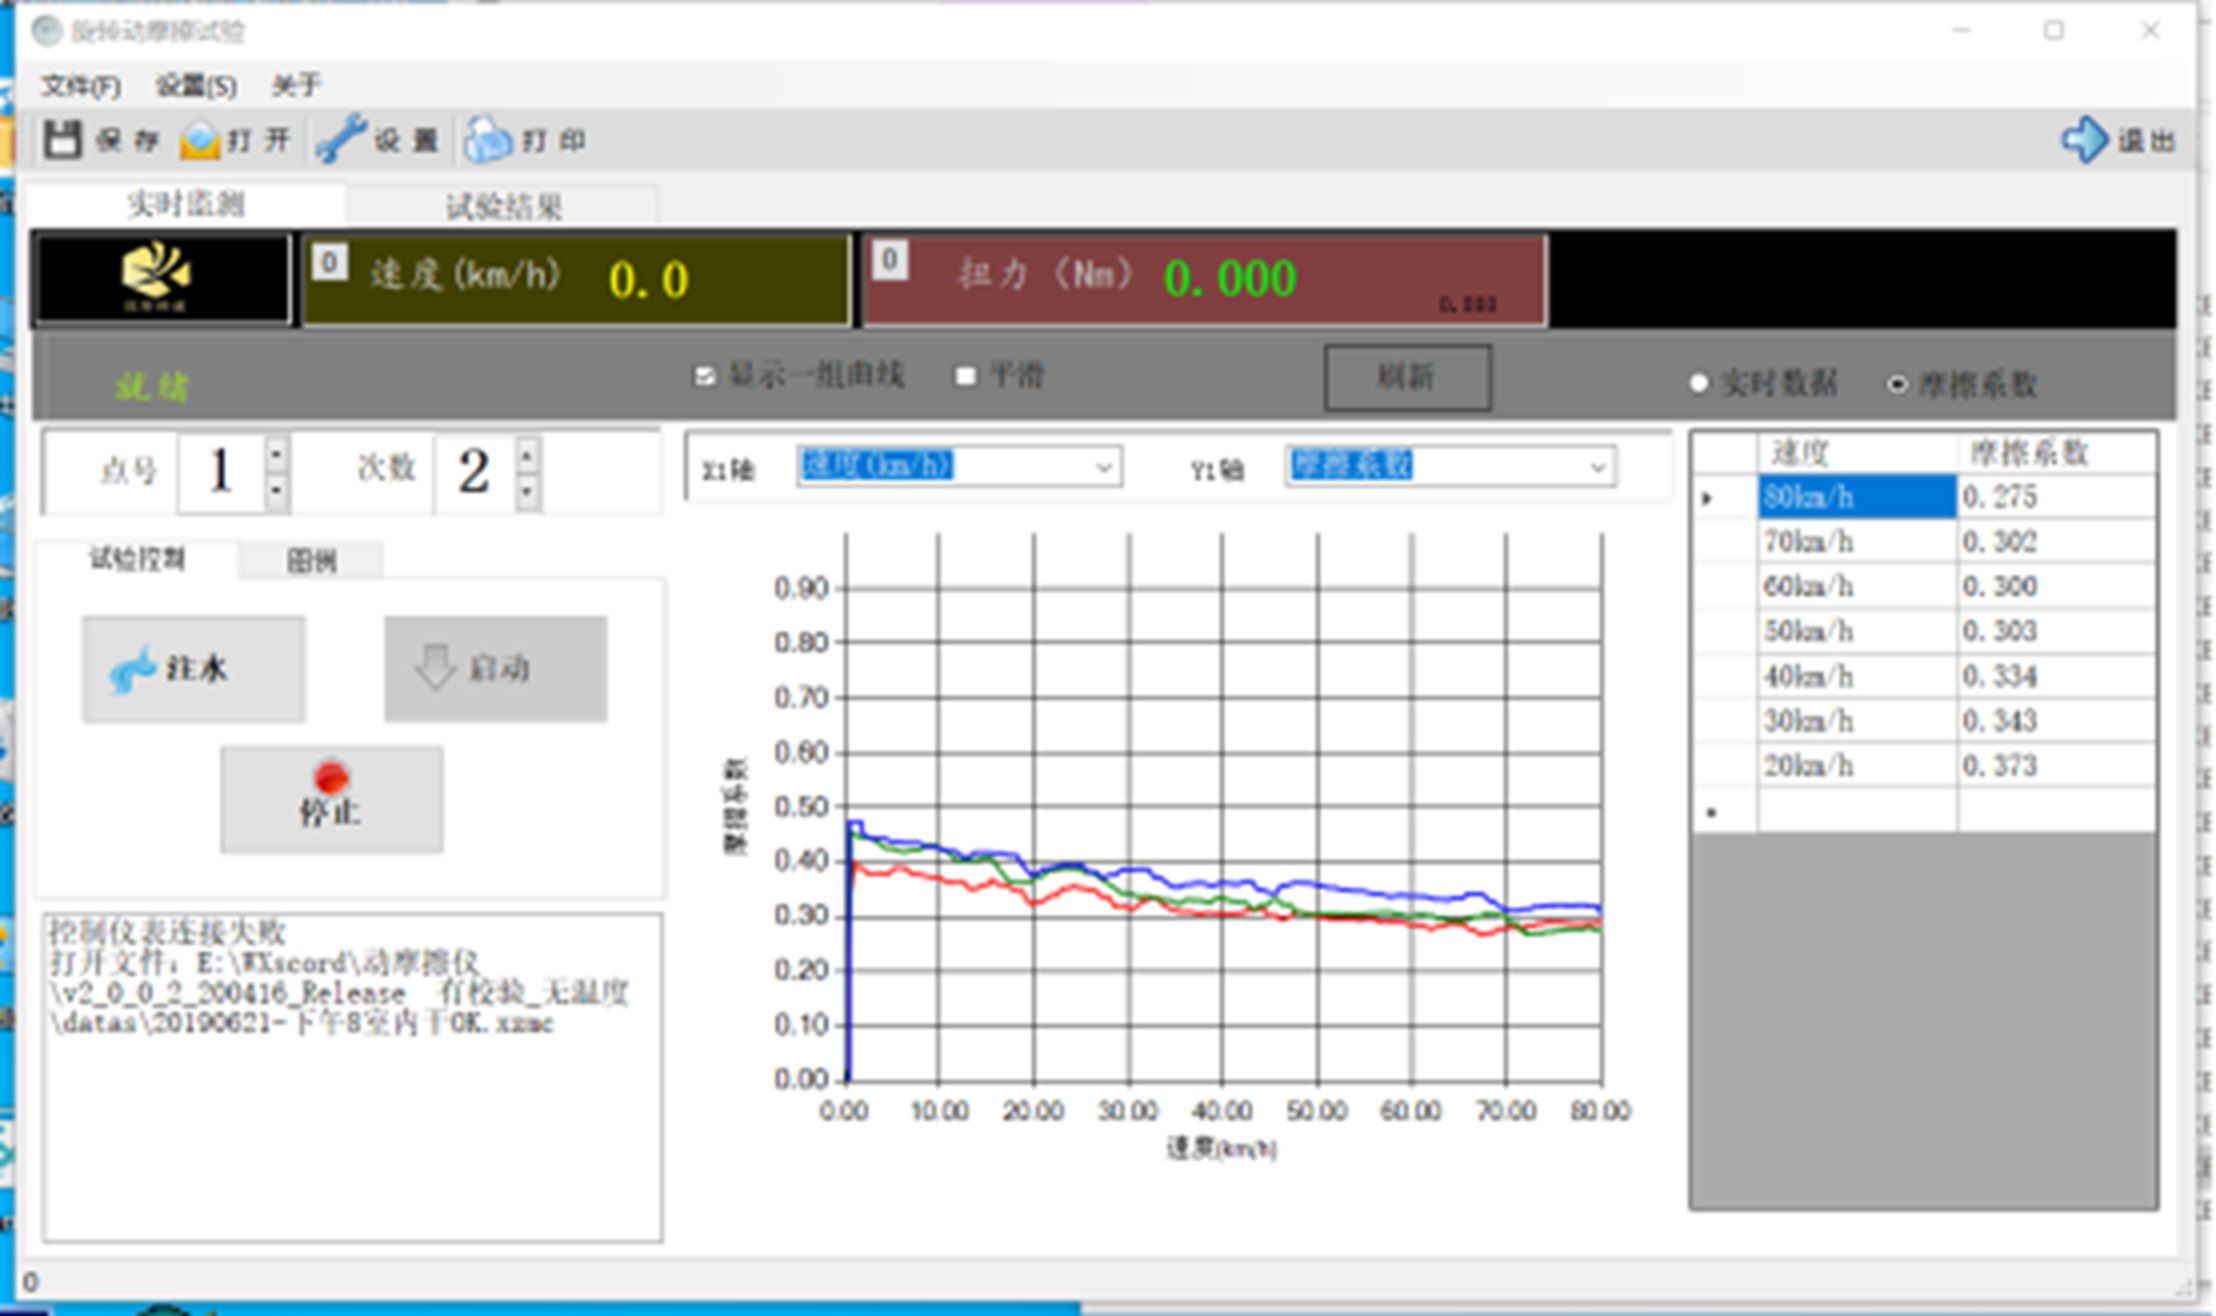Expand the X1 axis speed dropdown
2216x1316 pixels.
point(1103,467)
